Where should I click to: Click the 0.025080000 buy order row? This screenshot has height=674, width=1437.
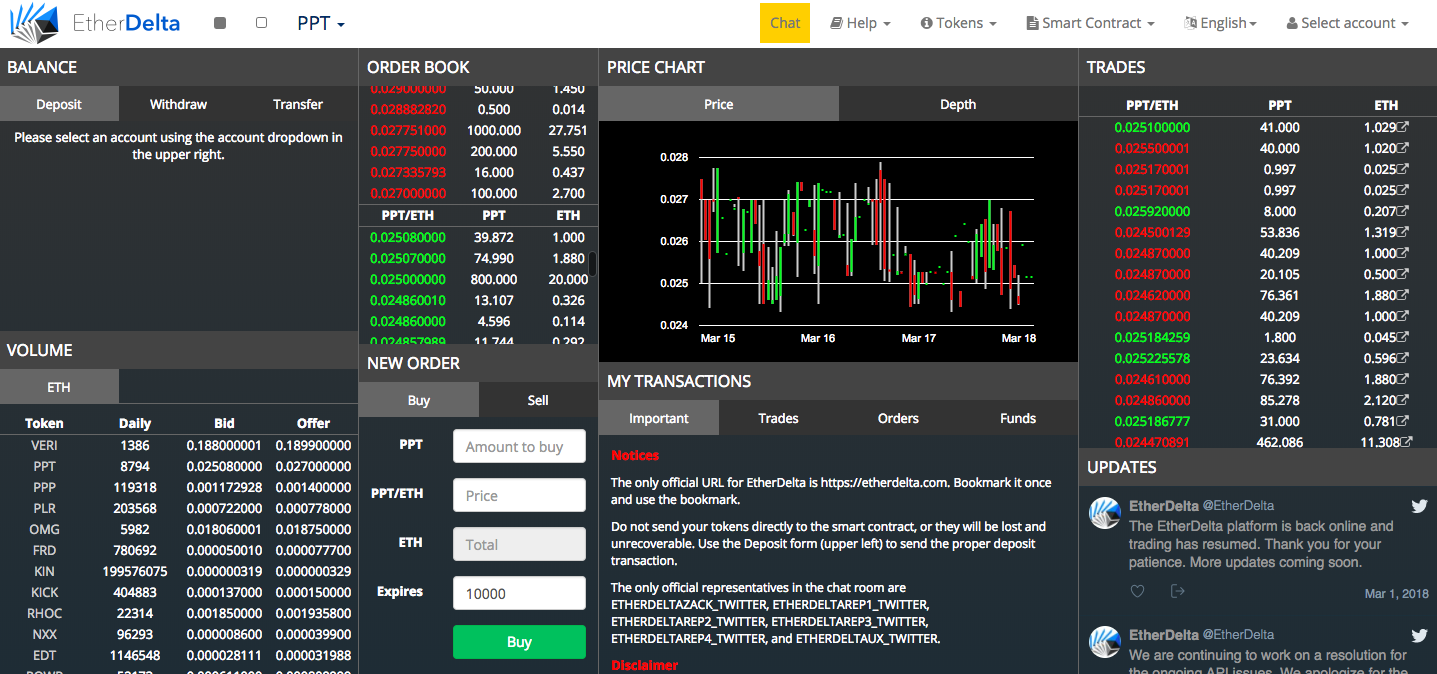478,237
